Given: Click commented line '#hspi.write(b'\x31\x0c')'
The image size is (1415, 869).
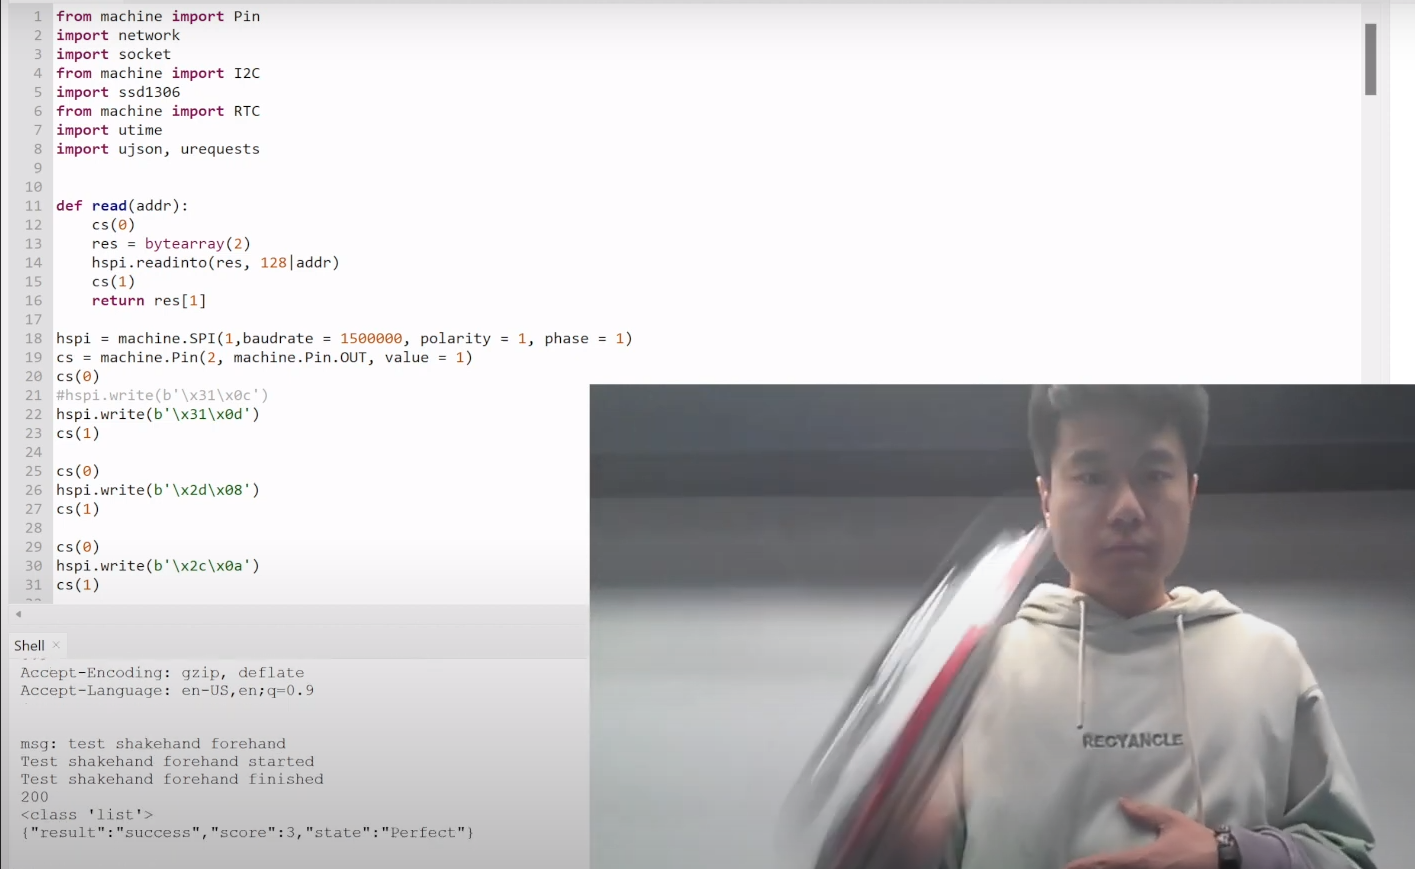Looking at the screenshot, I should point(162,396).
